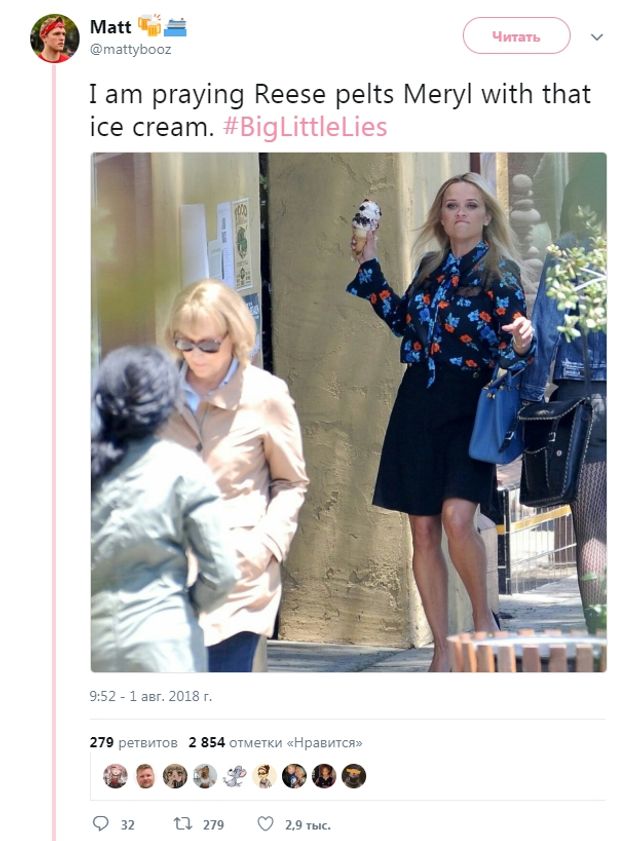Open Matt's profile avatar photo
This screenshot has height=841, width=640.
(x=55, y=39)
